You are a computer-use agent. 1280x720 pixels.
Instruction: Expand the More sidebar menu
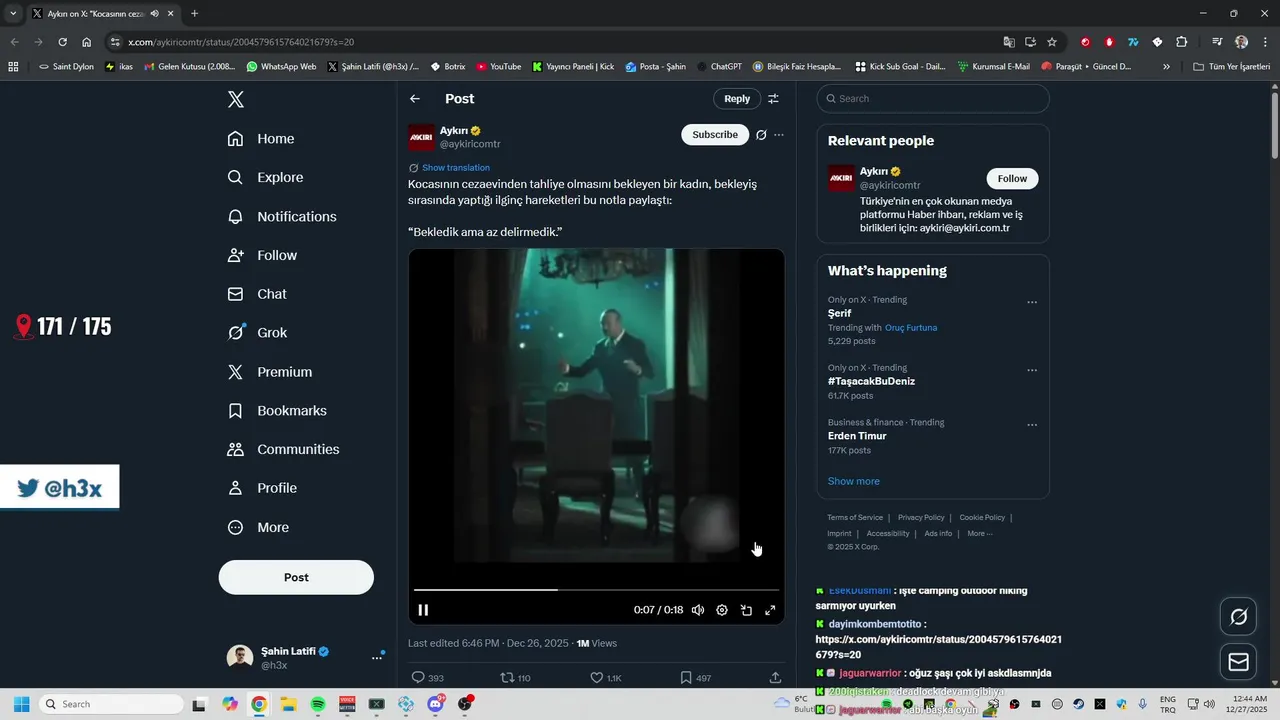coord(258,527)
